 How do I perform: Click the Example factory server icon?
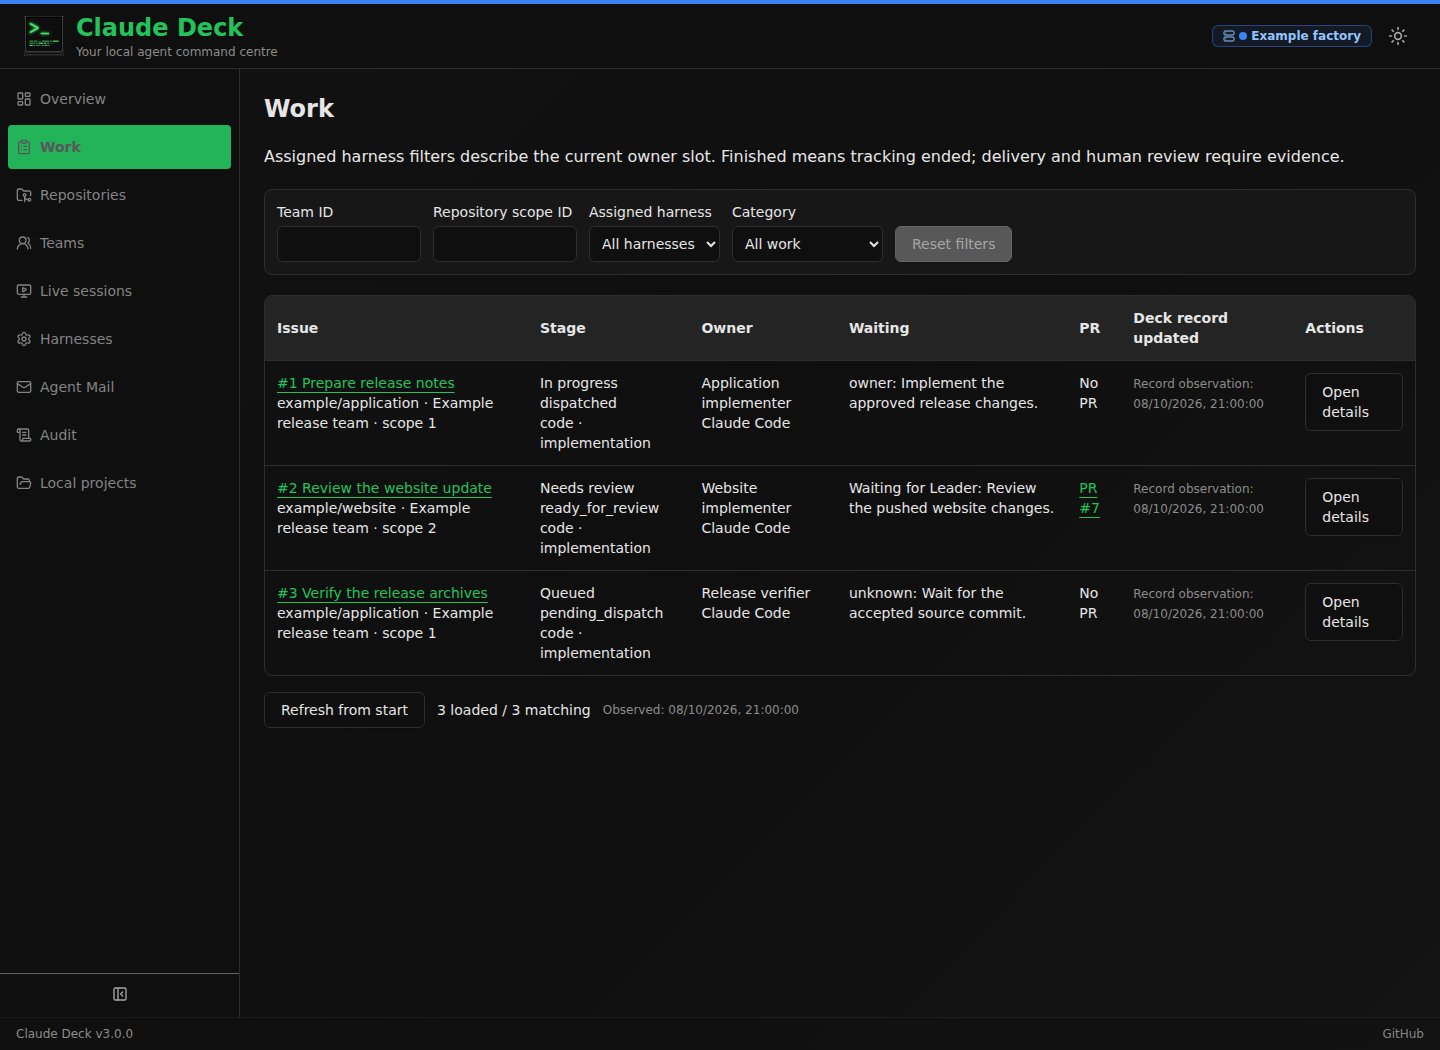pos(1229,36)
